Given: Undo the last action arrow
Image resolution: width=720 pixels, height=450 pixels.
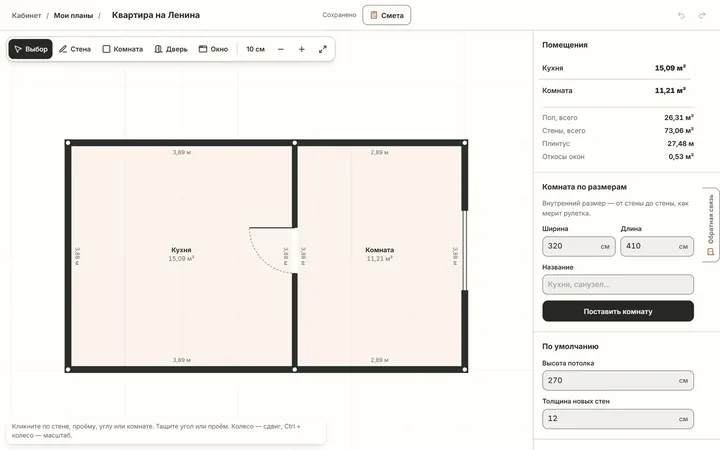Looking at the screenshot, I should (681, 15).
